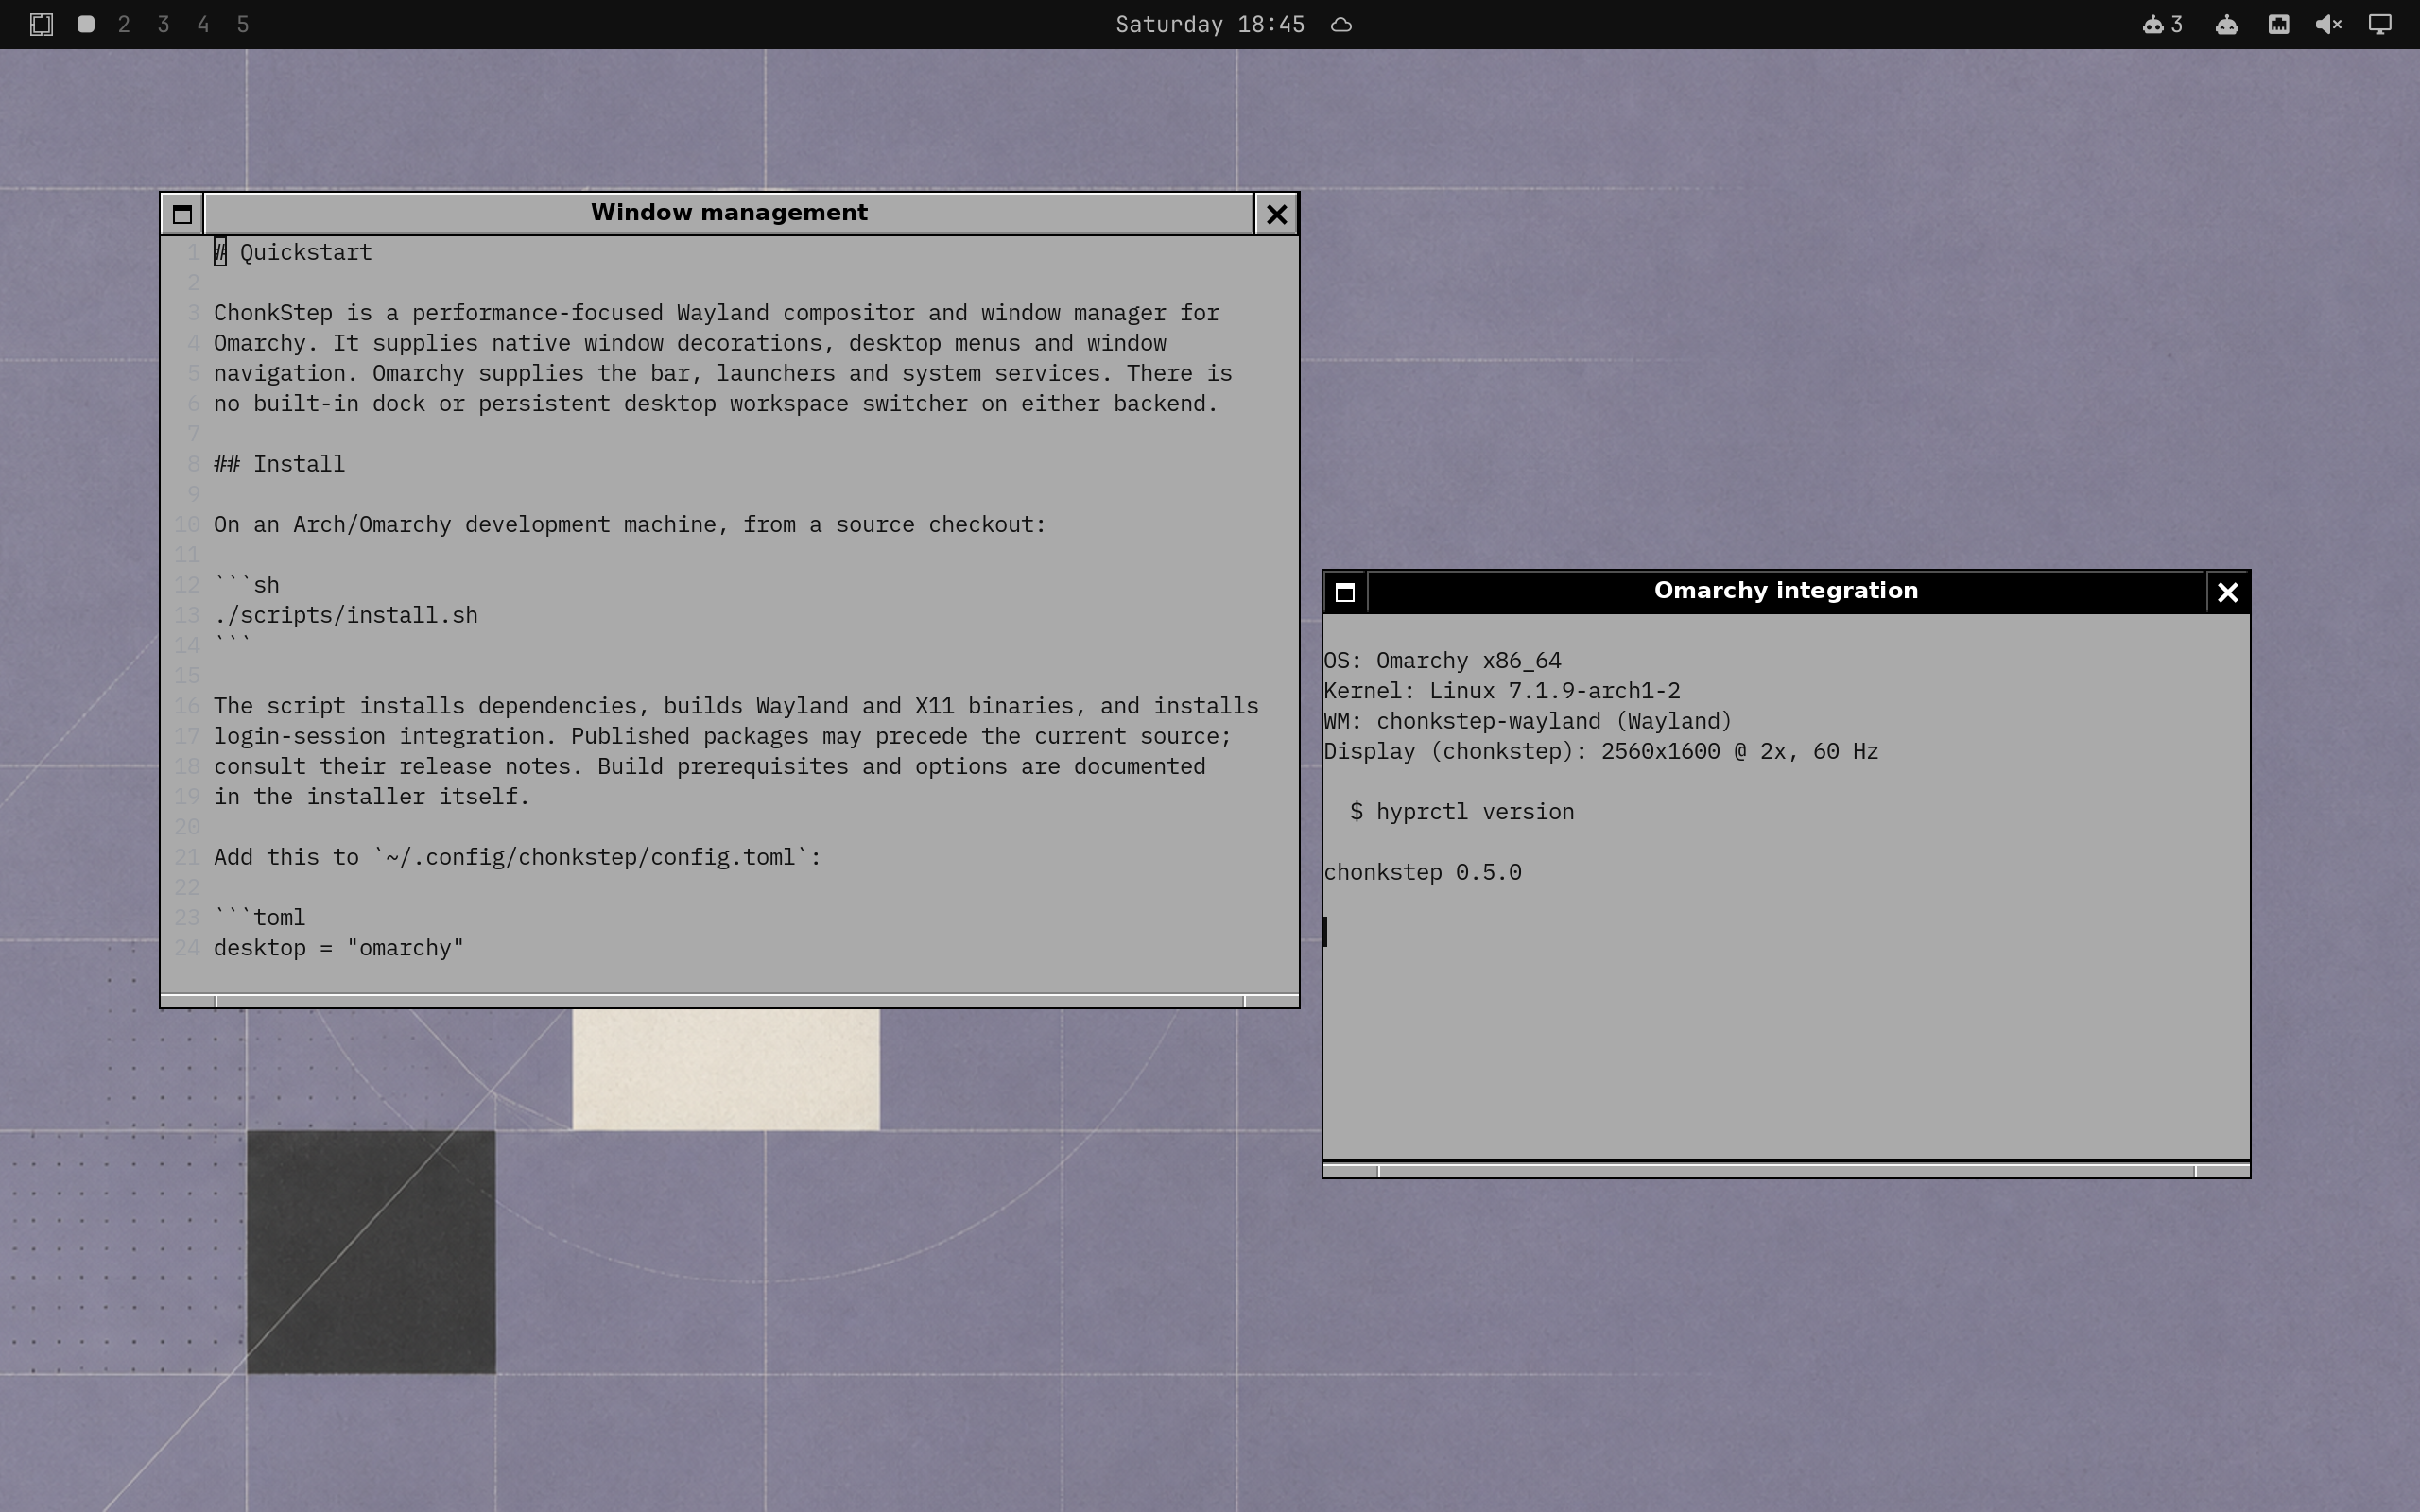The height and width of the screenshot is (1512, 2420).
Task: Click the line starting 'login-session integration'
Action: click(x=722, y=736)
